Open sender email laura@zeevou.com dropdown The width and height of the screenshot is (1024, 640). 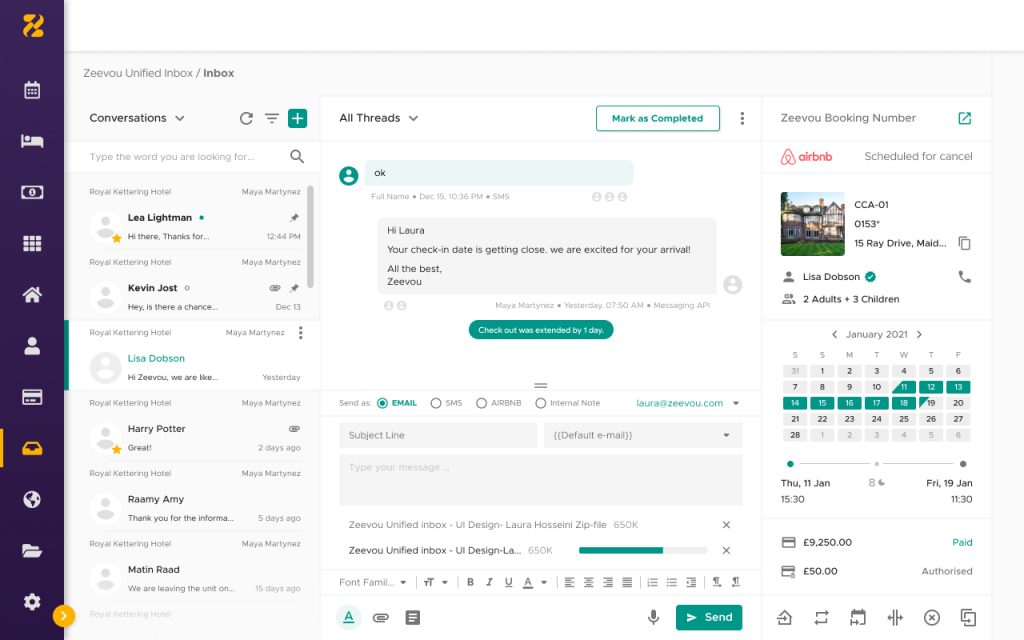click(x=736, y=403)
